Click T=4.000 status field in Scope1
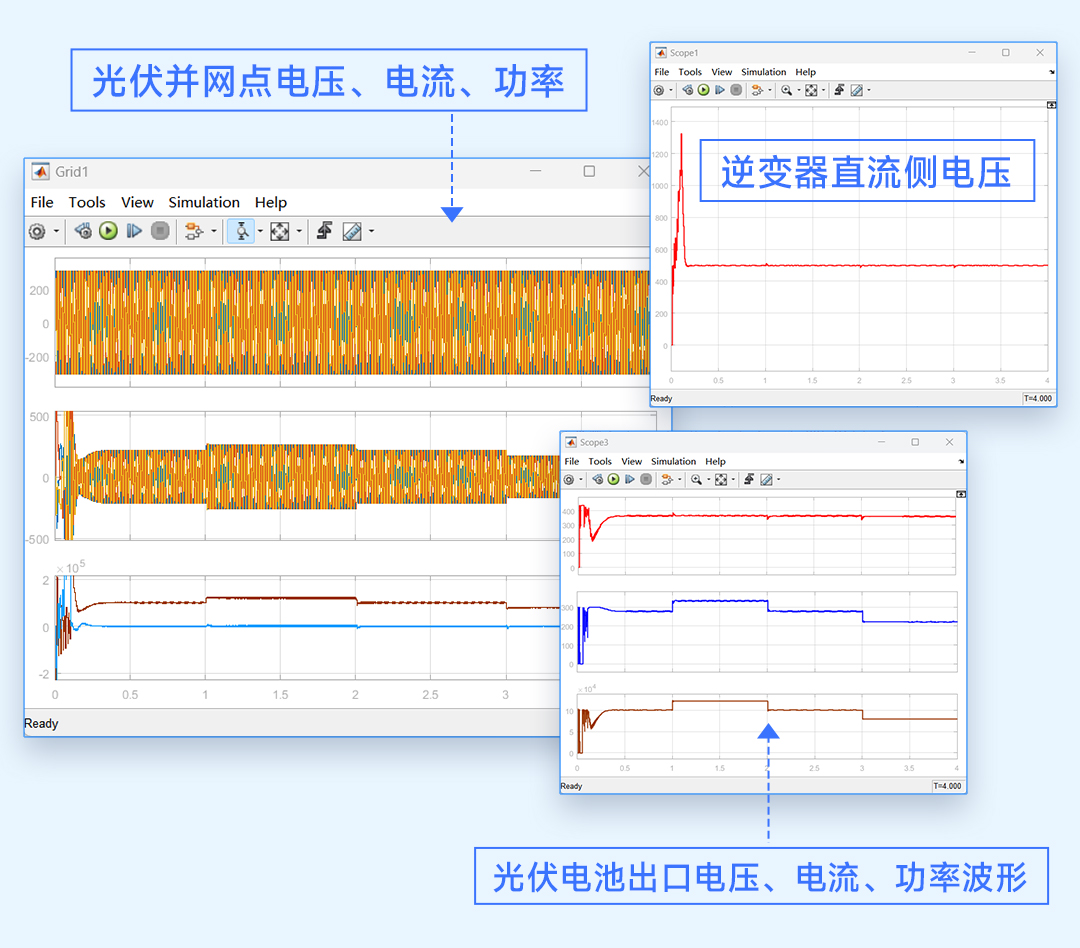Screen dimensions: 1080x948 click(x=1038, y=398)
